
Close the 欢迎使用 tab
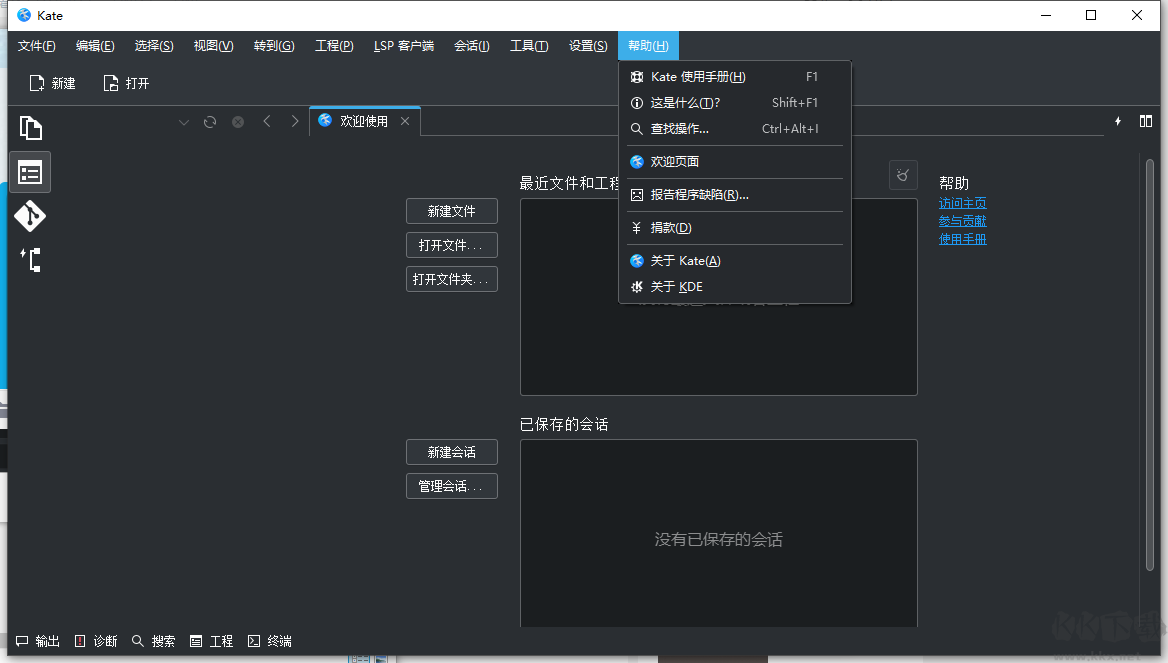(x=405, y=121)
